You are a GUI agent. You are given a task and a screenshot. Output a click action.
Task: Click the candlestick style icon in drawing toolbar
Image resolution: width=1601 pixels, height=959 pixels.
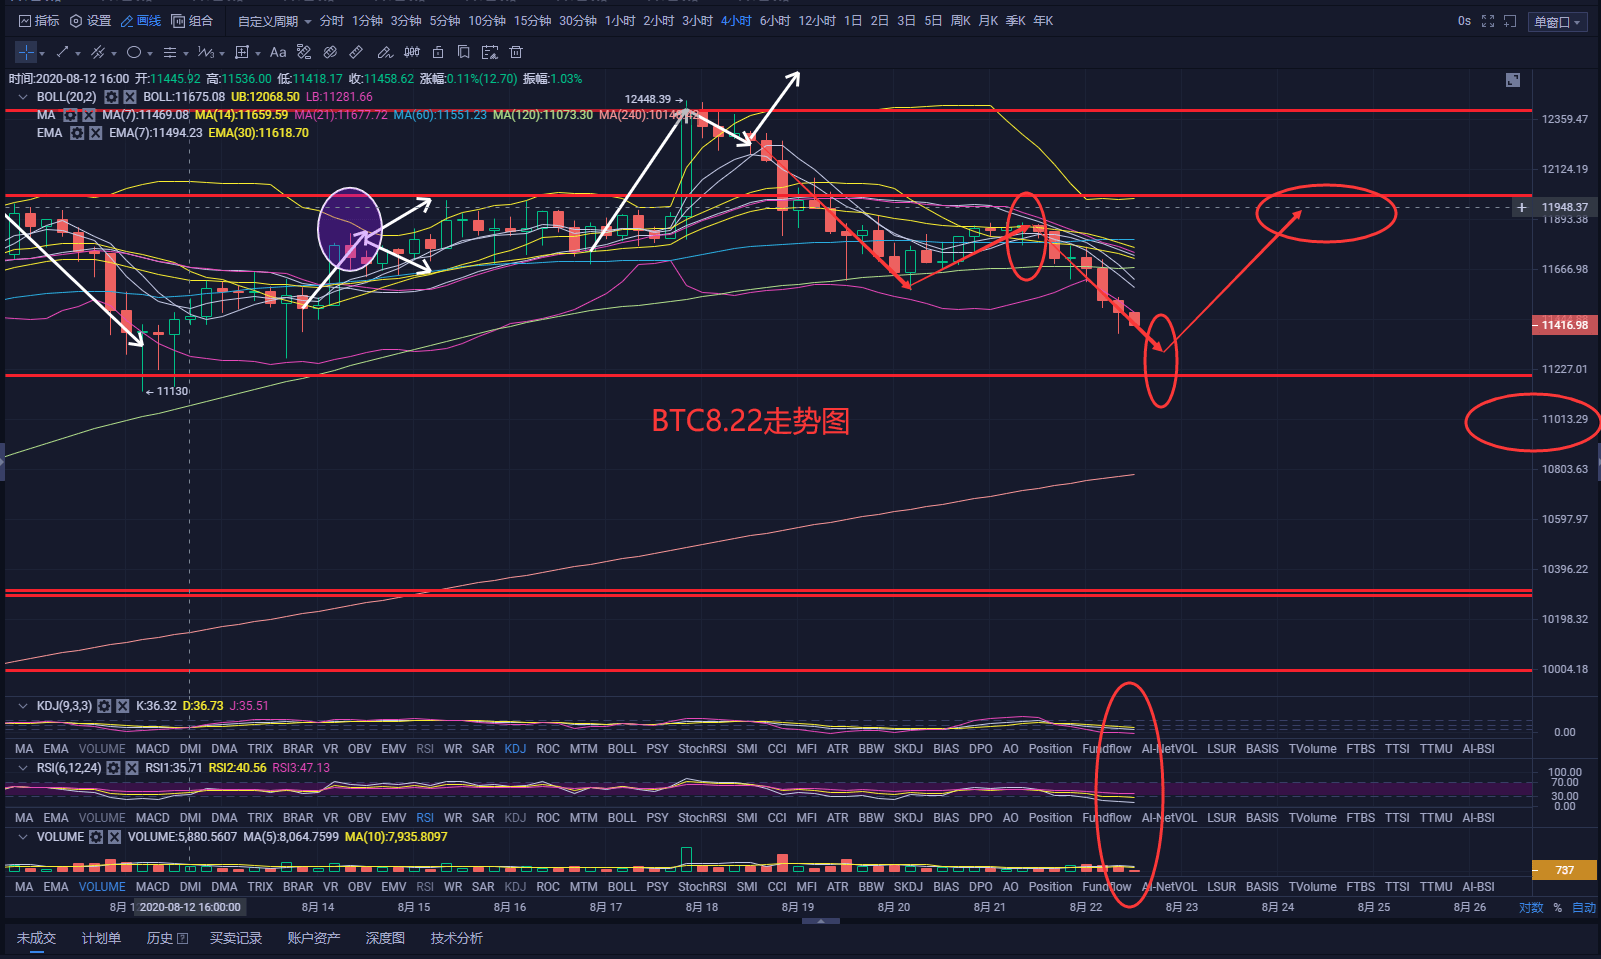coord(412,52)
